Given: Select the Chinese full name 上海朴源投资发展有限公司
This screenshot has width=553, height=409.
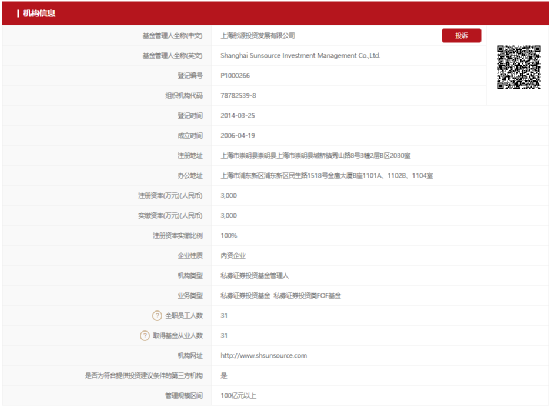Looking at the screenshot, I should [257, 36].
